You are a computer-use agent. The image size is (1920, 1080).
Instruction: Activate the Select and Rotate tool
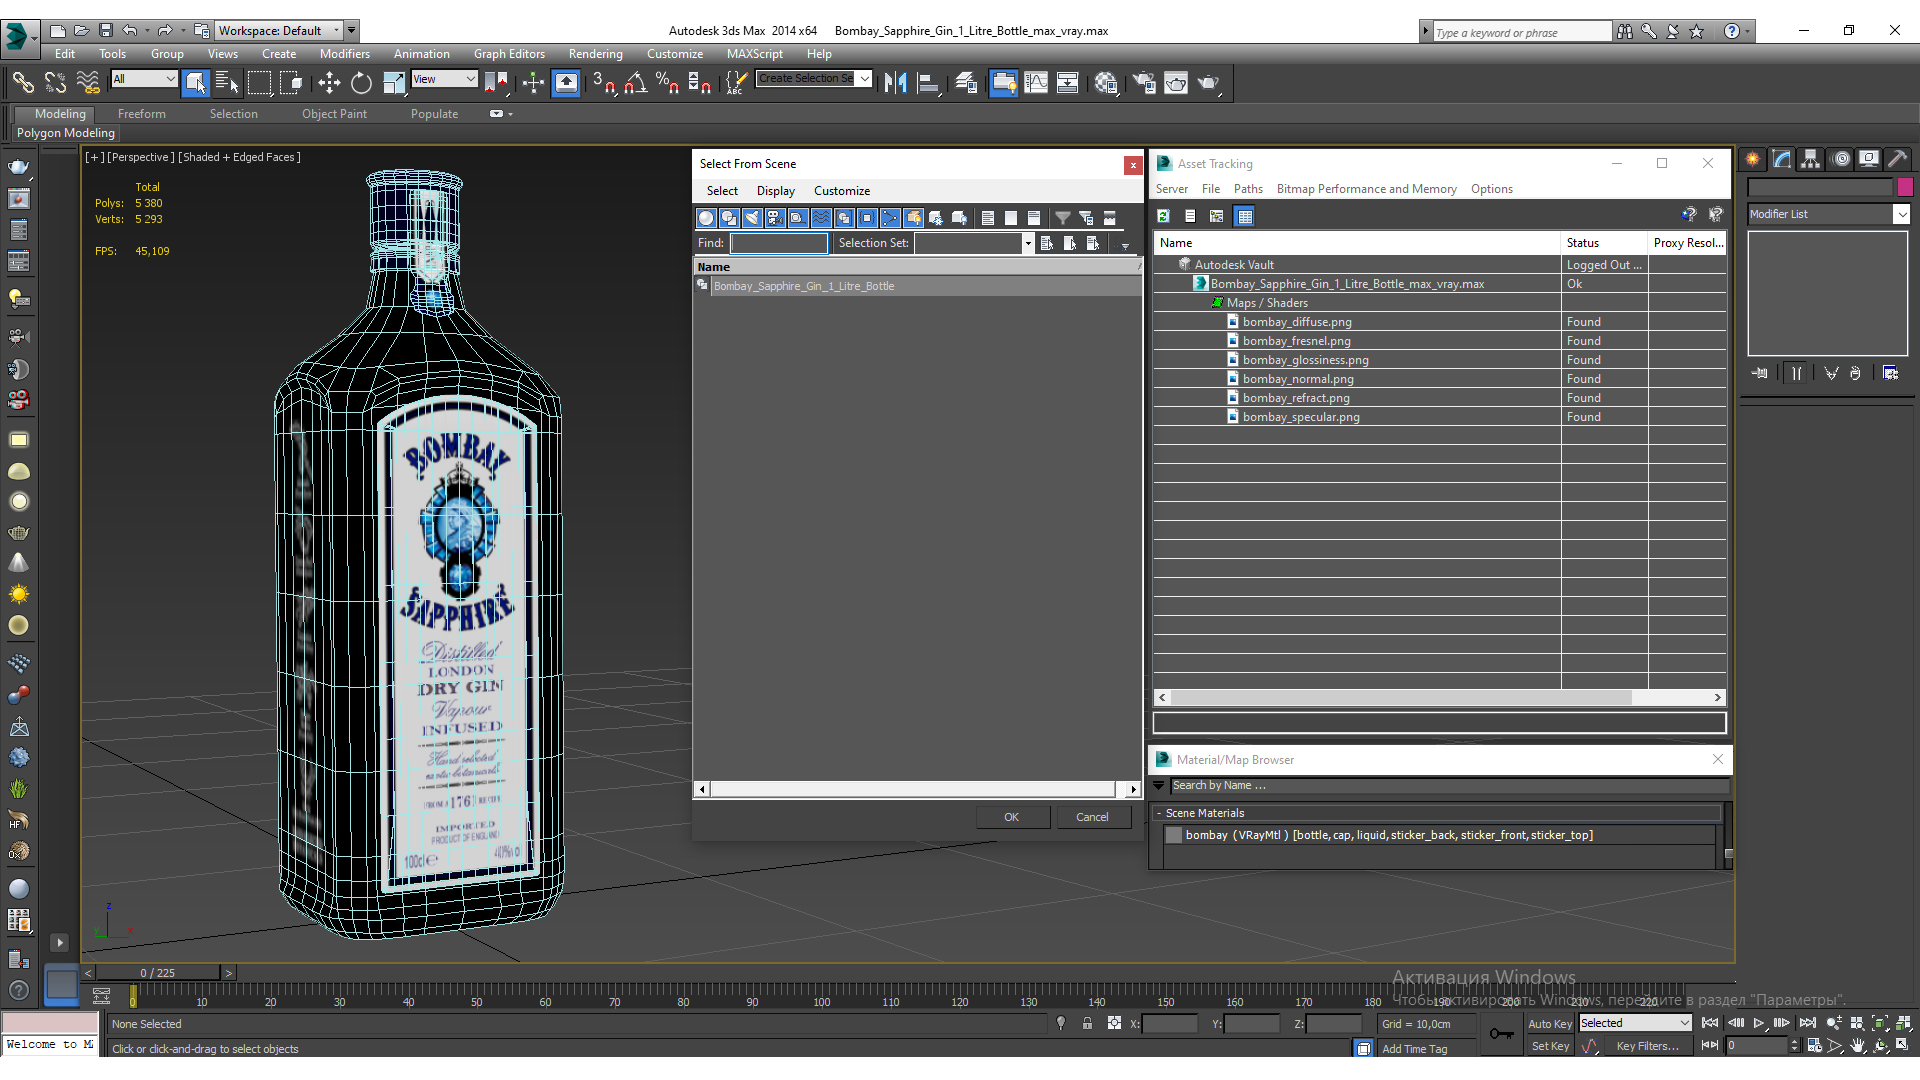coord(361,83)
